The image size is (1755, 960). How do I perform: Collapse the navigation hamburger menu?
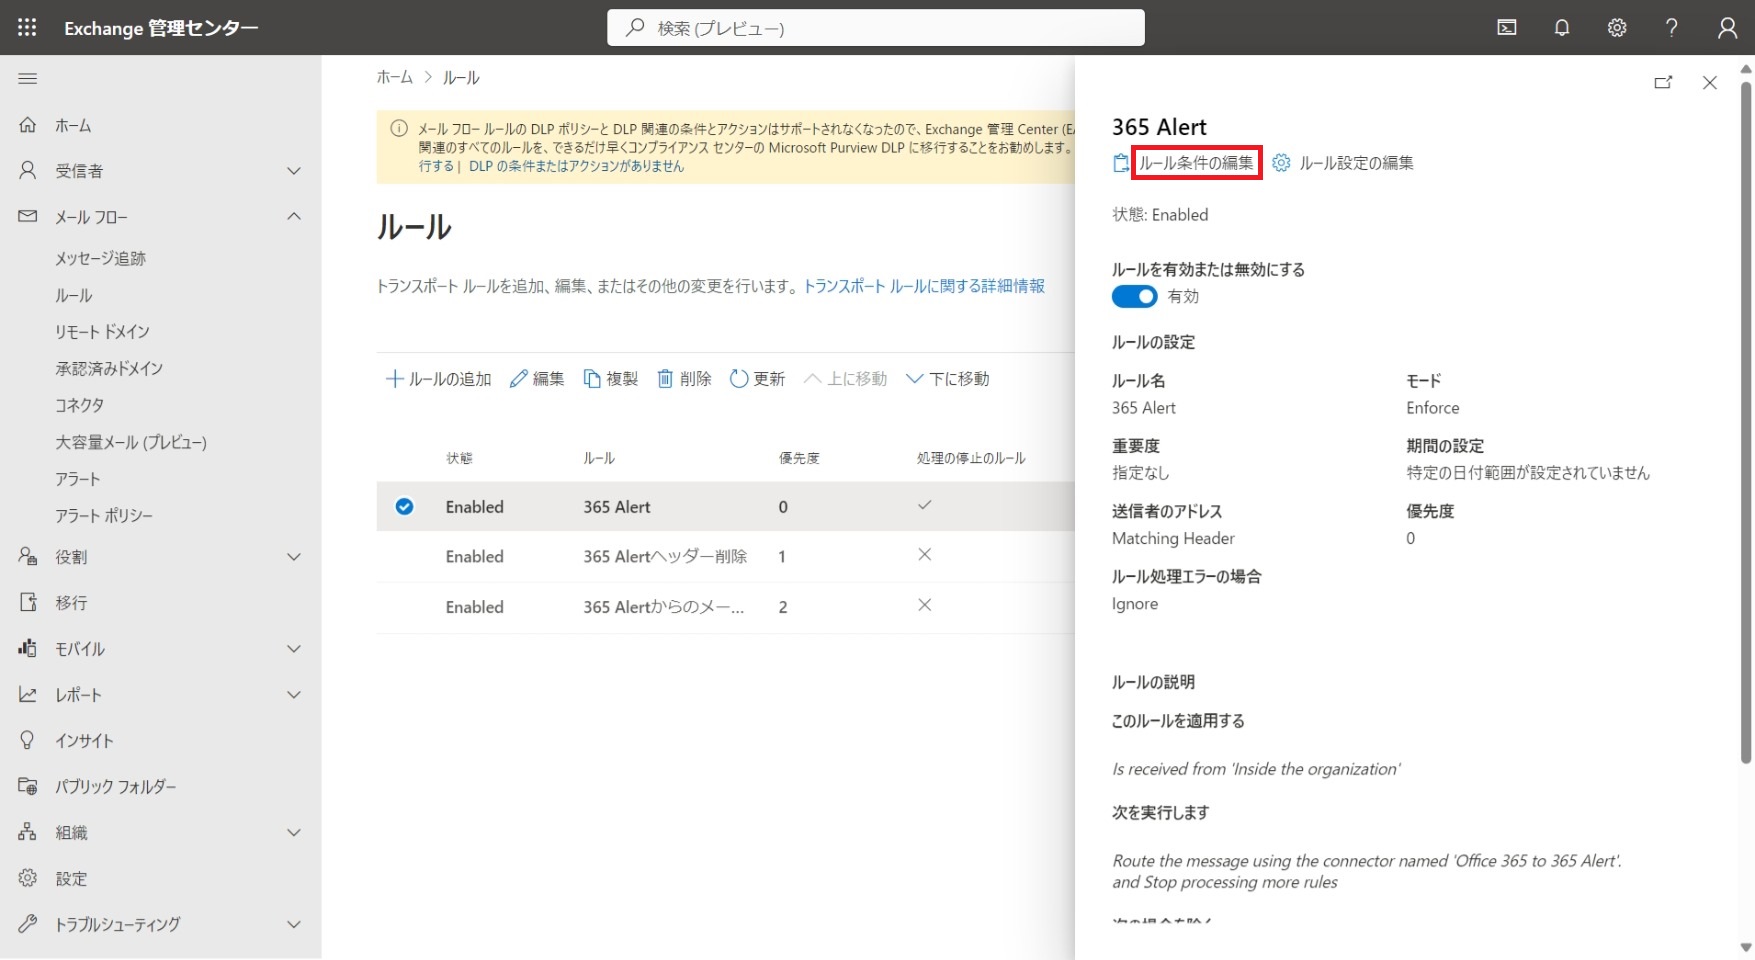pyautogui.click(x=28, y=78)
